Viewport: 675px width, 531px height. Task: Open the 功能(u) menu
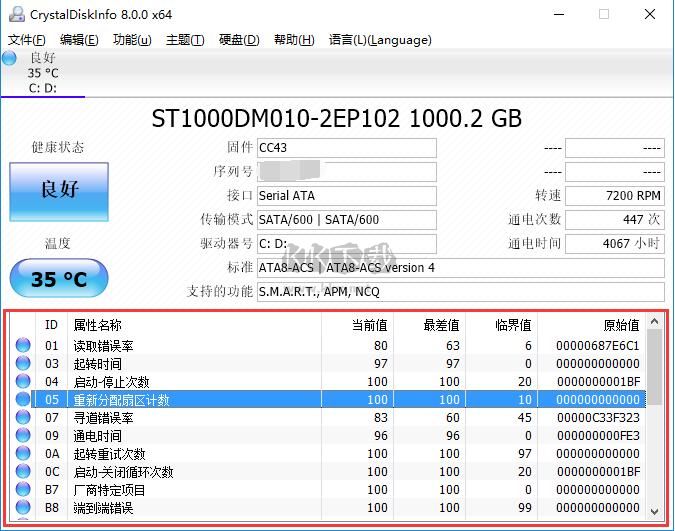[x=132, y=40]
